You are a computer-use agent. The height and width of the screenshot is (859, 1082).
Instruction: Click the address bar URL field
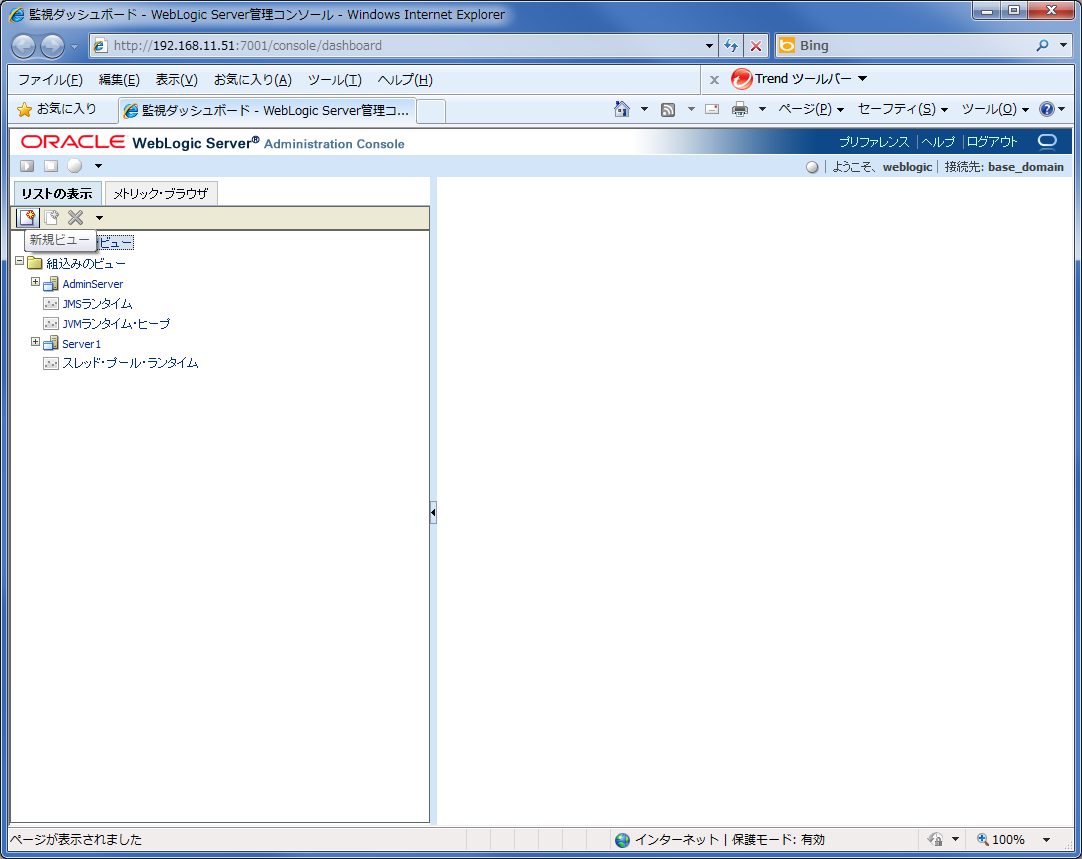click(x=406, y=46)
